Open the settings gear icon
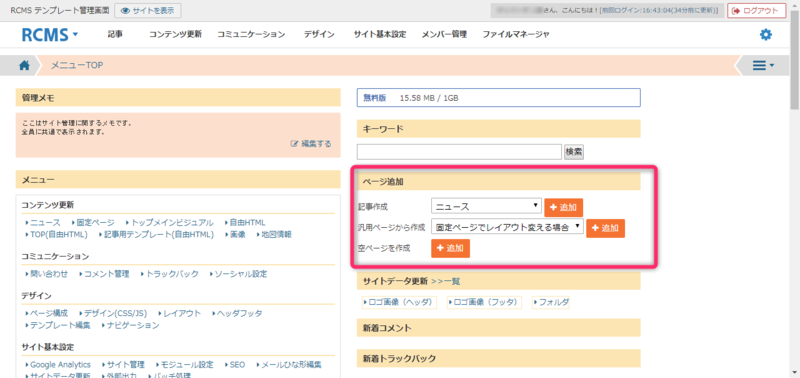 (766, 35)
